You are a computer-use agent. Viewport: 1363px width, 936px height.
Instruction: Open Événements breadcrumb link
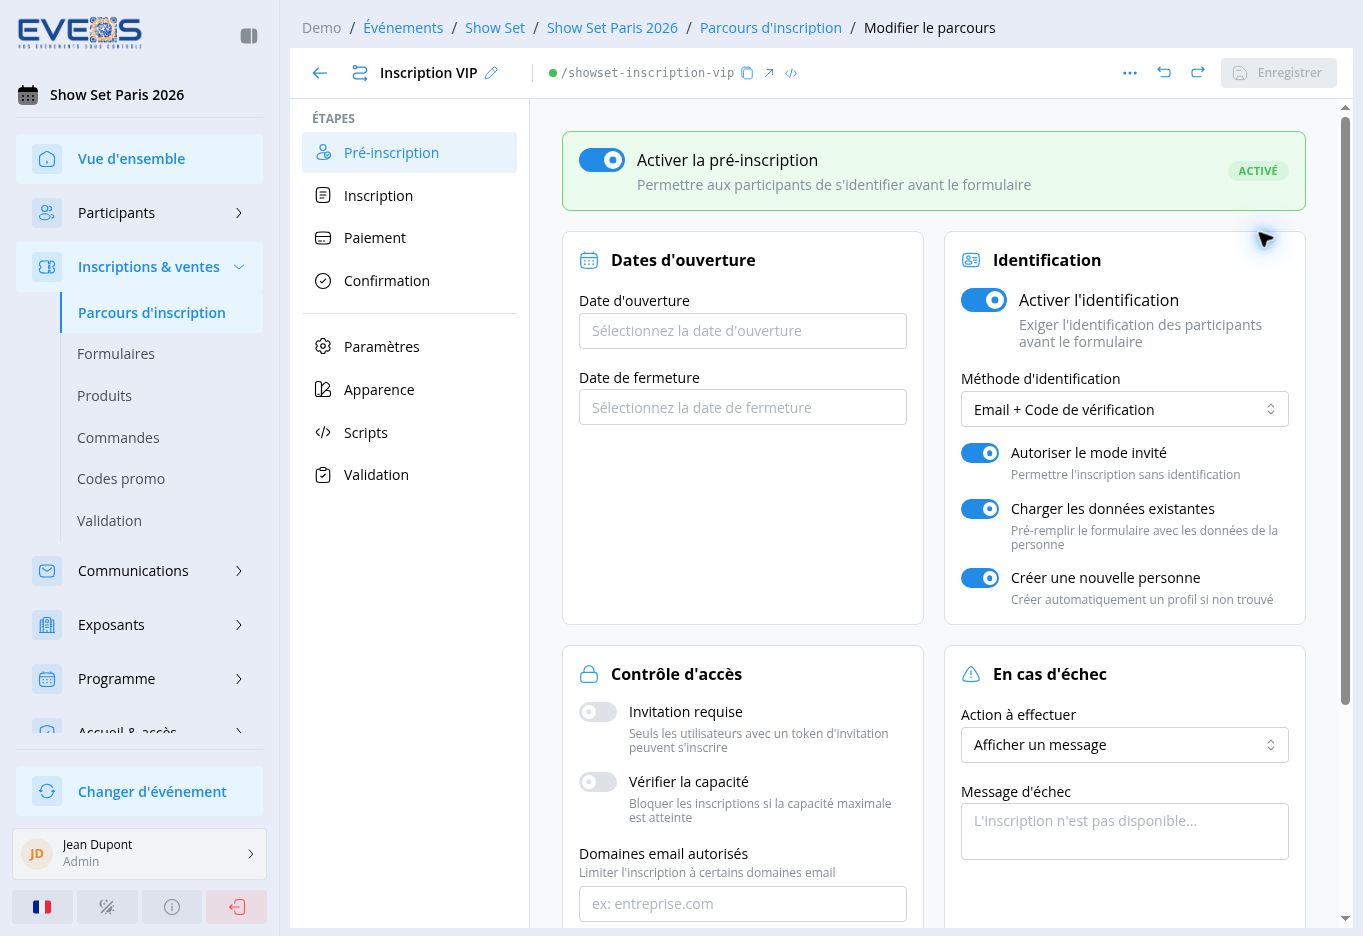[x=403, y=28]
